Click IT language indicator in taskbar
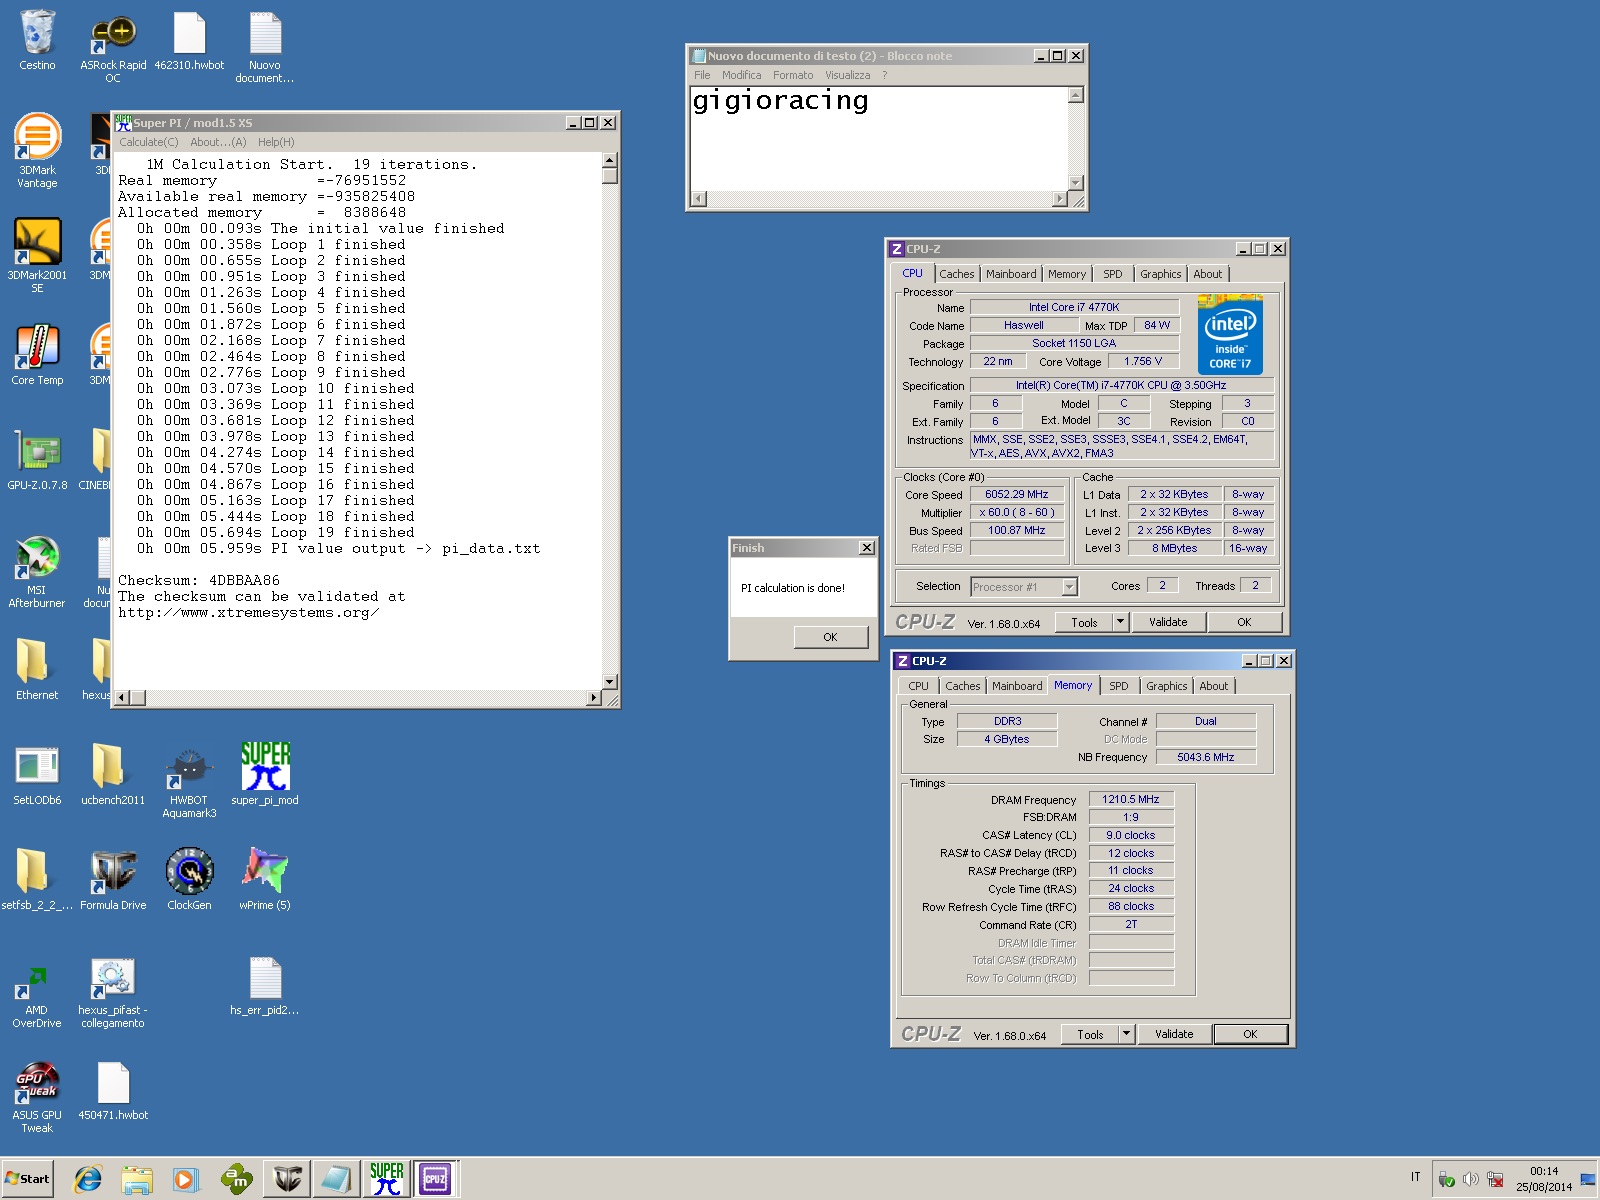The image size is (1600, 1200). tap(1415, 1177)
